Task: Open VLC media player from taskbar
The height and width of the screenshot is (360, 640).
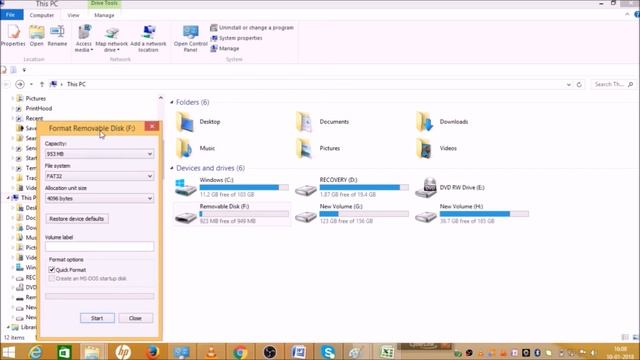Action: pos(211,352)
